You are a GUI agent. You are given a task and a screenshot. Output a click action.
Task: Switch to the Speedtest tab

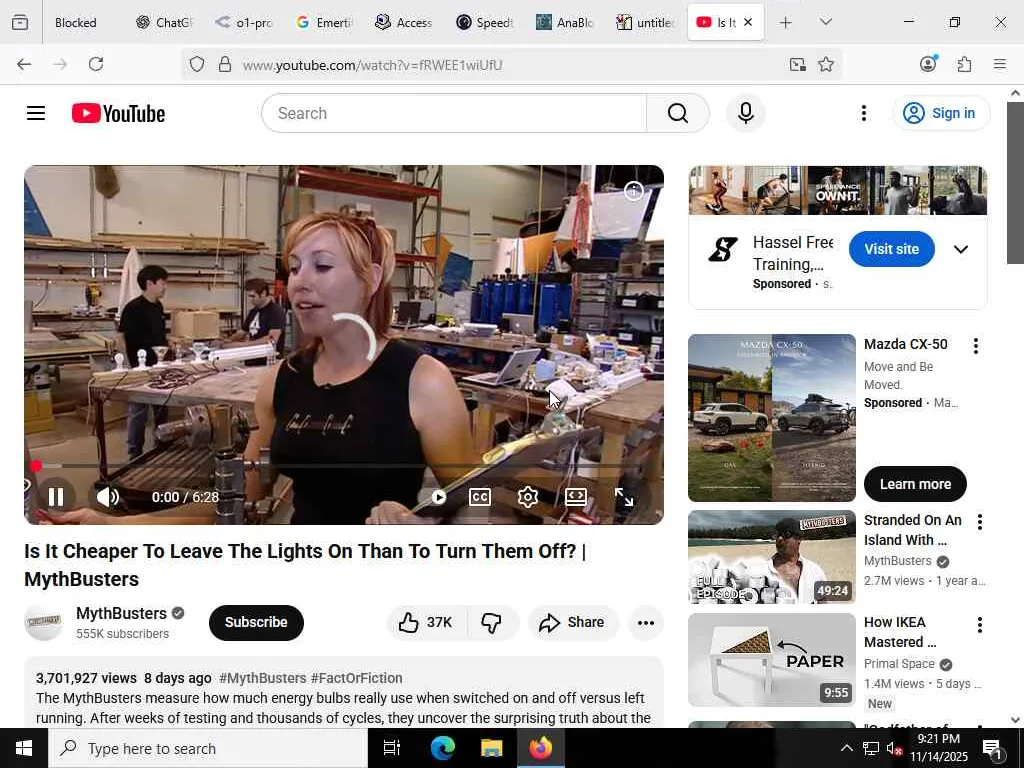click(x=485, y=22)
